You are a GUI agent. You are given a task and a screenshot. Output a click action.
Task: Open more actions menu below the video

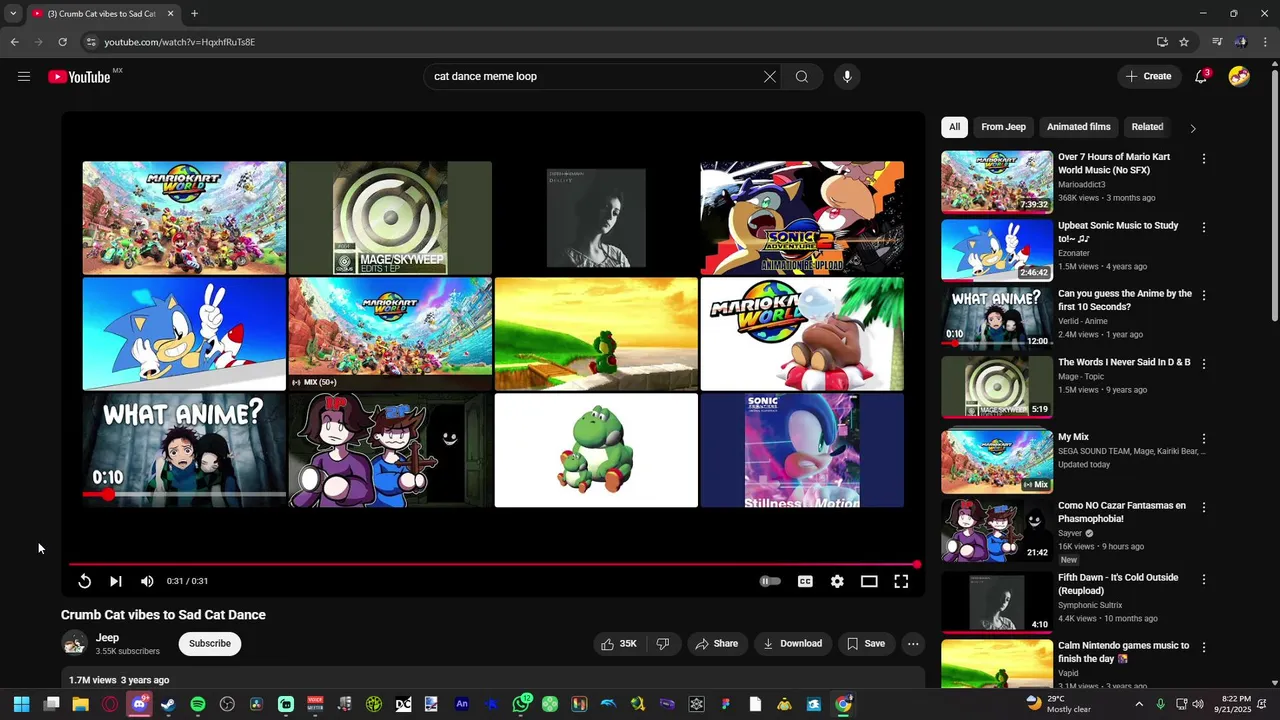[913, 644]
